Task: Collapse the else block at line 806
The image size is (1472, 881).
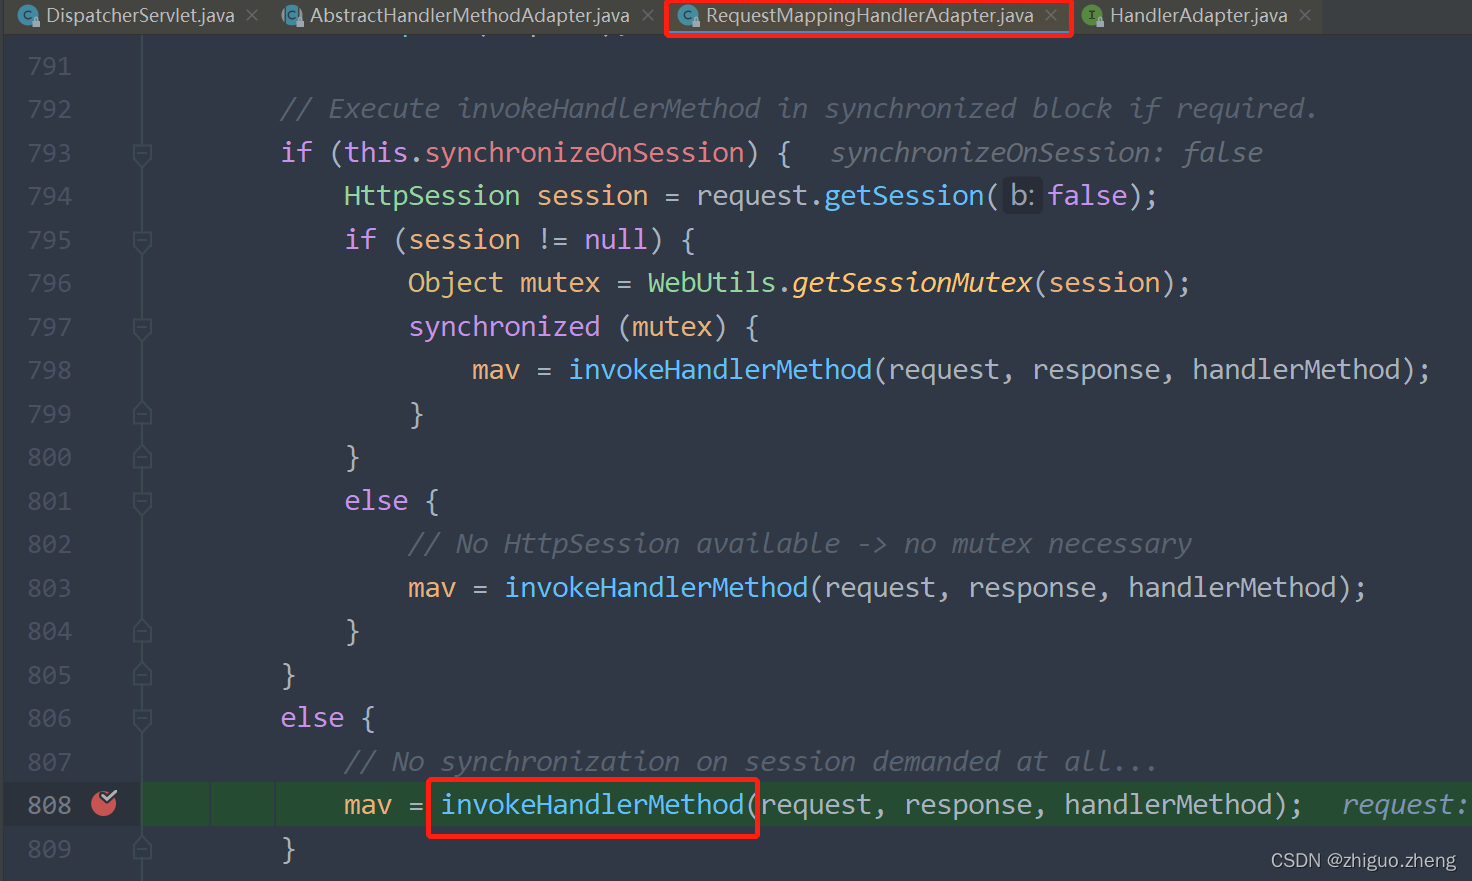Action: [142, 719]
